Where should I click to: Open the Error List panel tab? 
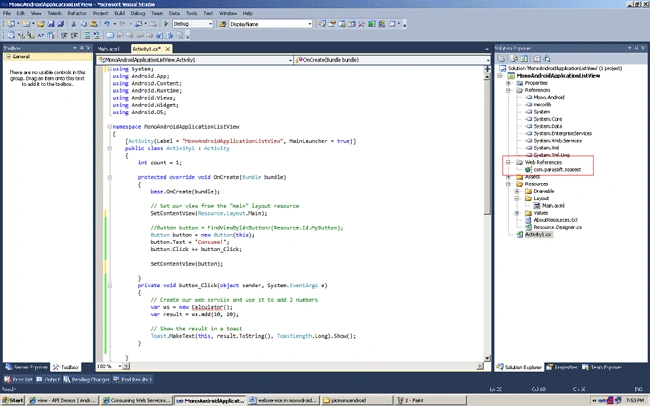18,379
